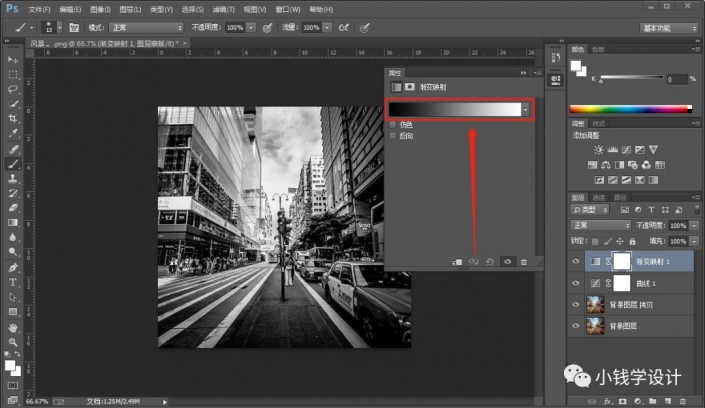Screen dimensions: 705x408
Task: Add a Black & White adjustment icon
Action: pos(620,165)
